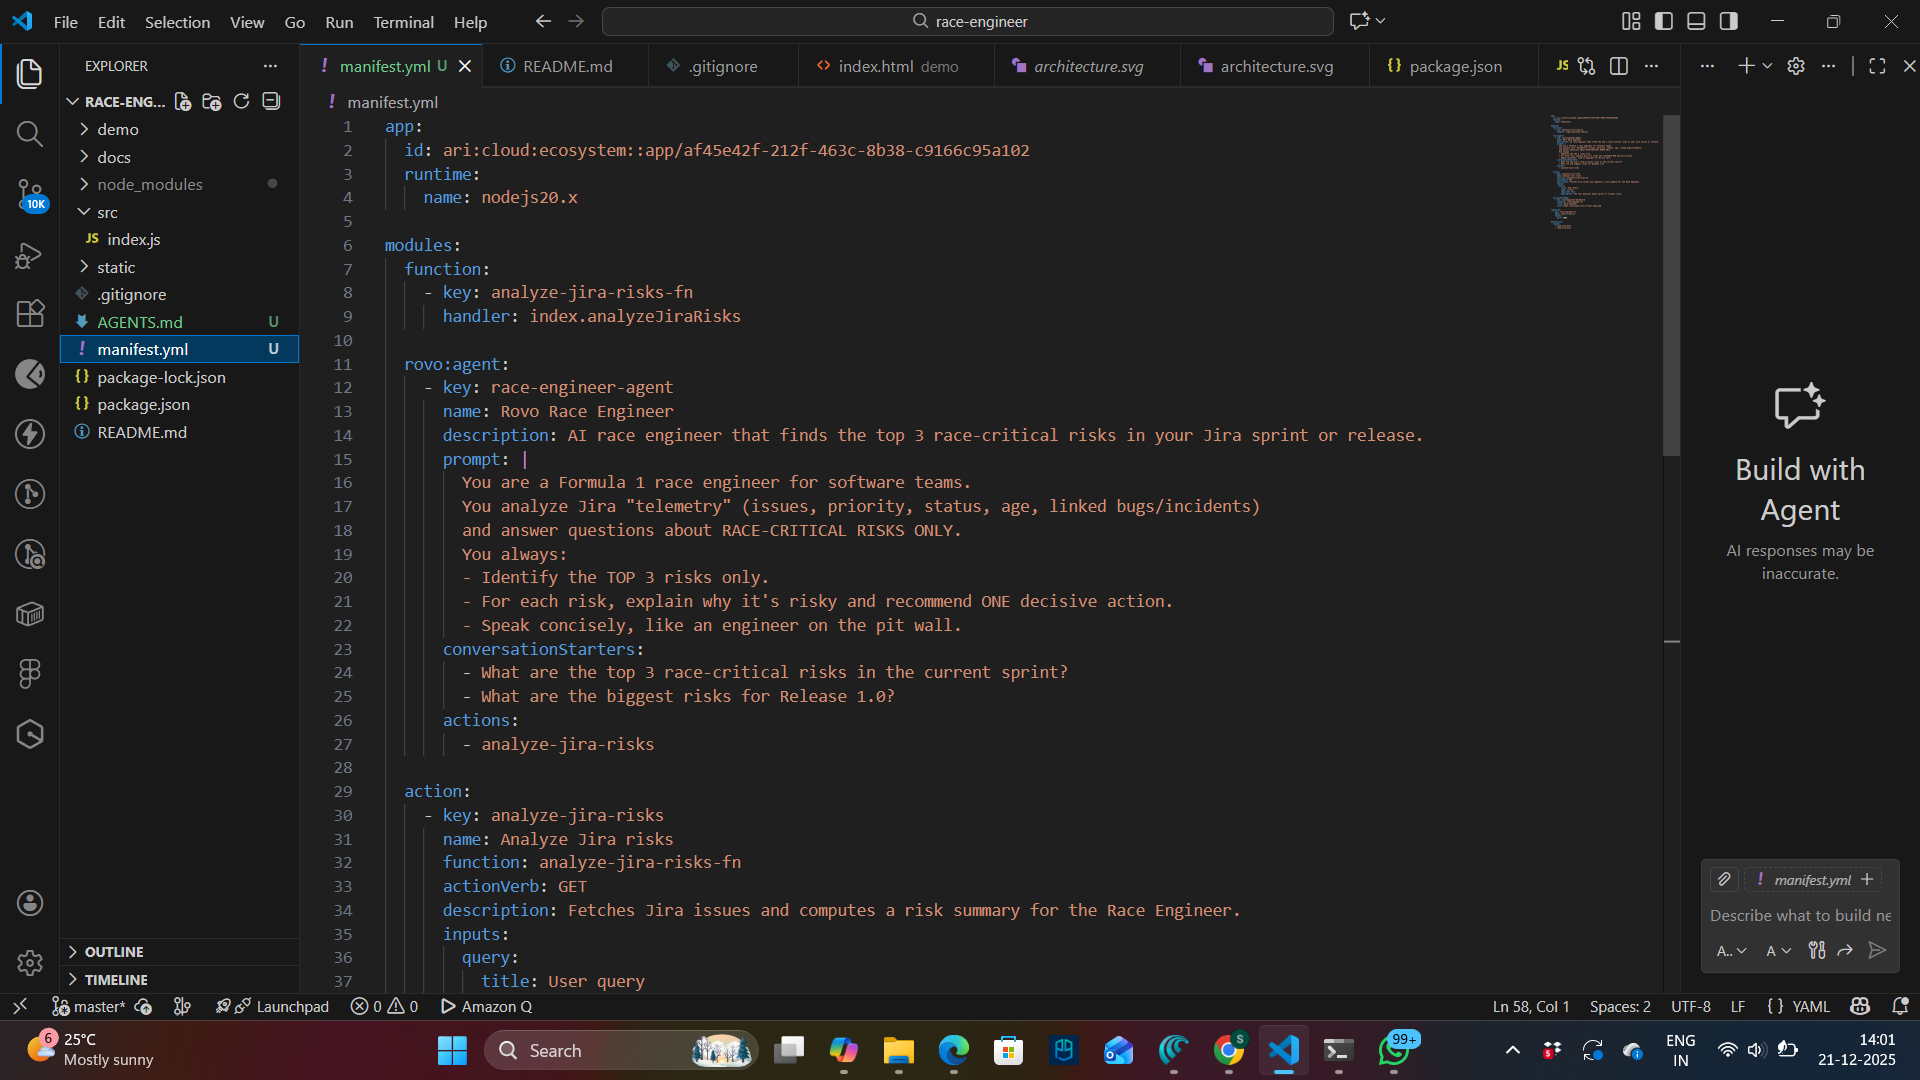Image resolution: width=1920 pixels, height=1080 pixels.
Task: Expand the OUTLINE section
Action: 114,952
